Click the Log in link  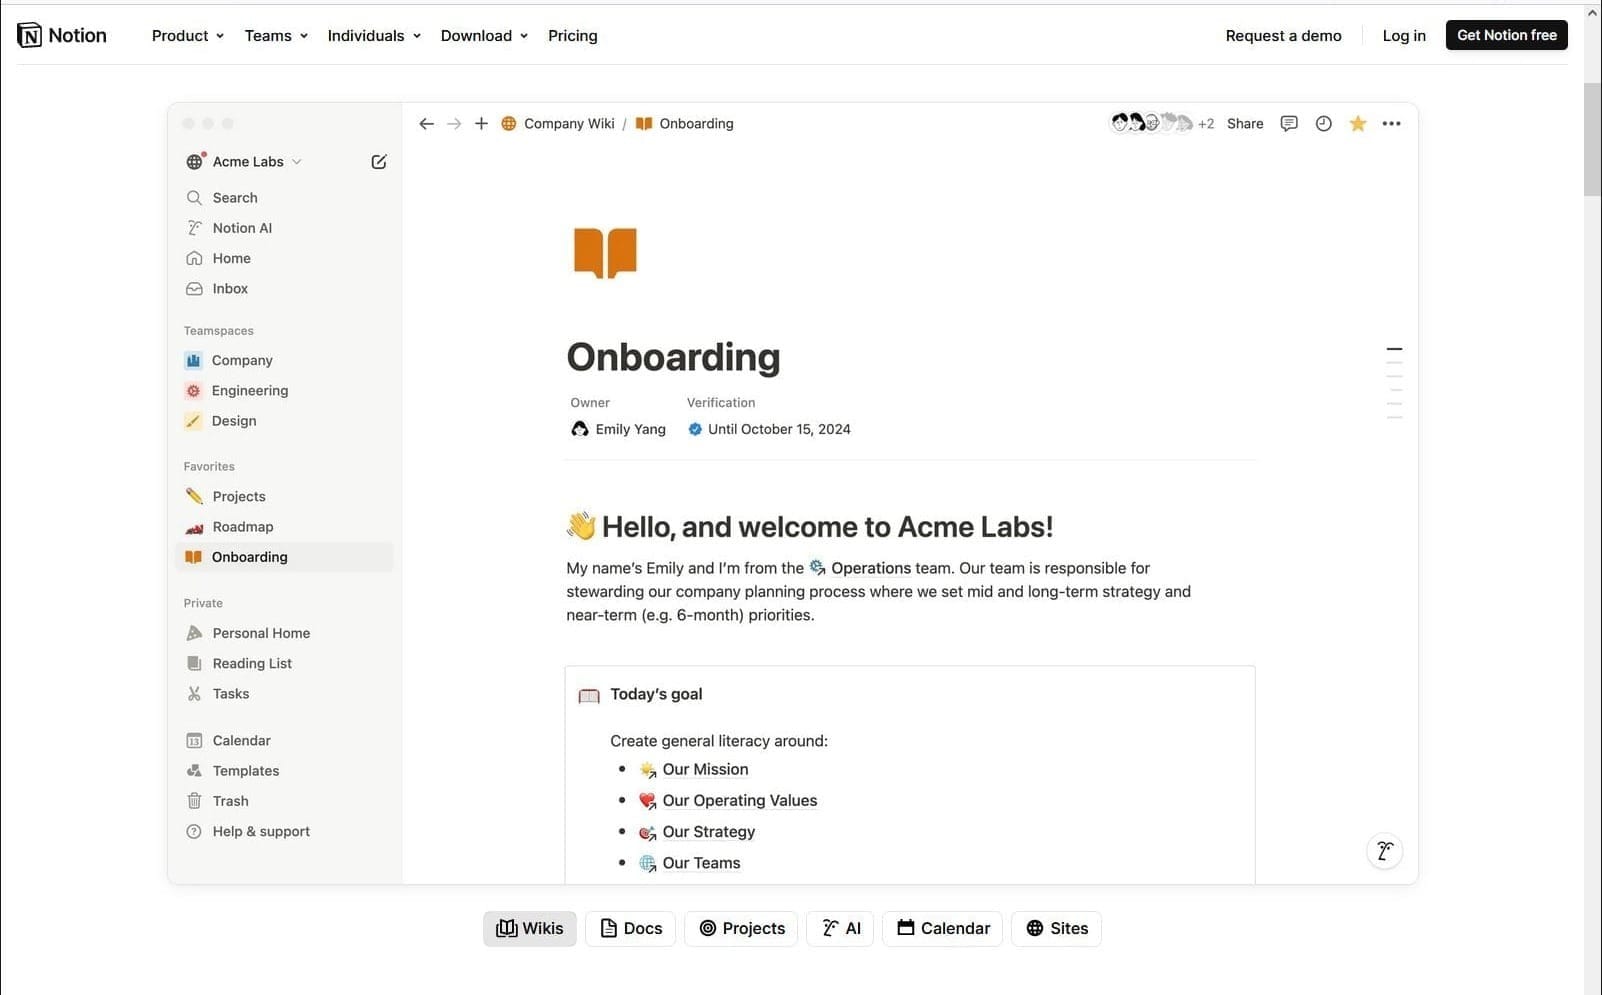coord(1404,36)
